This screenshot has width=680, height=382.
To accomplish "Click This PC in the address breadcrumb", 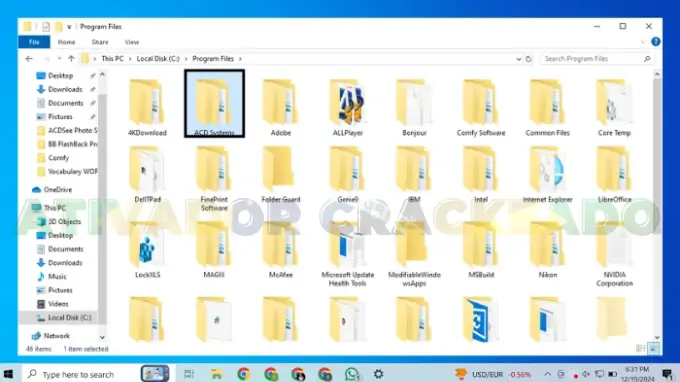I will click(x=112, y=59).
